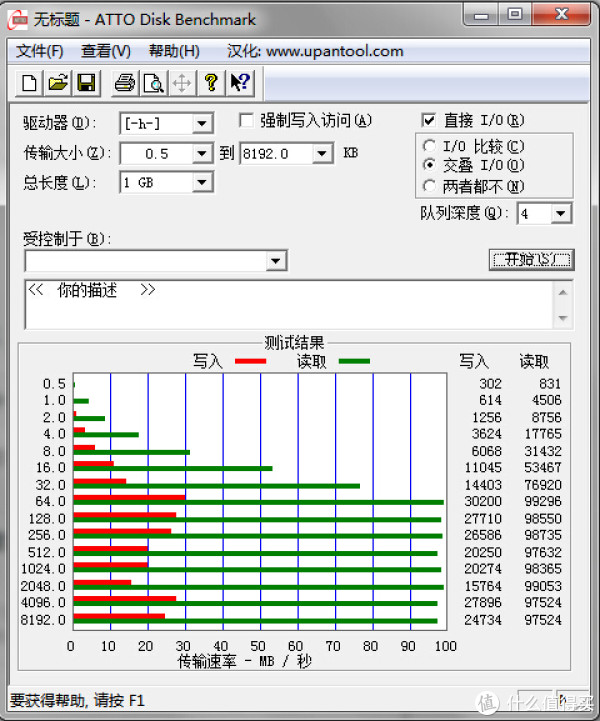The image size is (600, 721).
Task: Expand the 队列深度 queue depth dropdown
Action: click(x=560, y=214)
